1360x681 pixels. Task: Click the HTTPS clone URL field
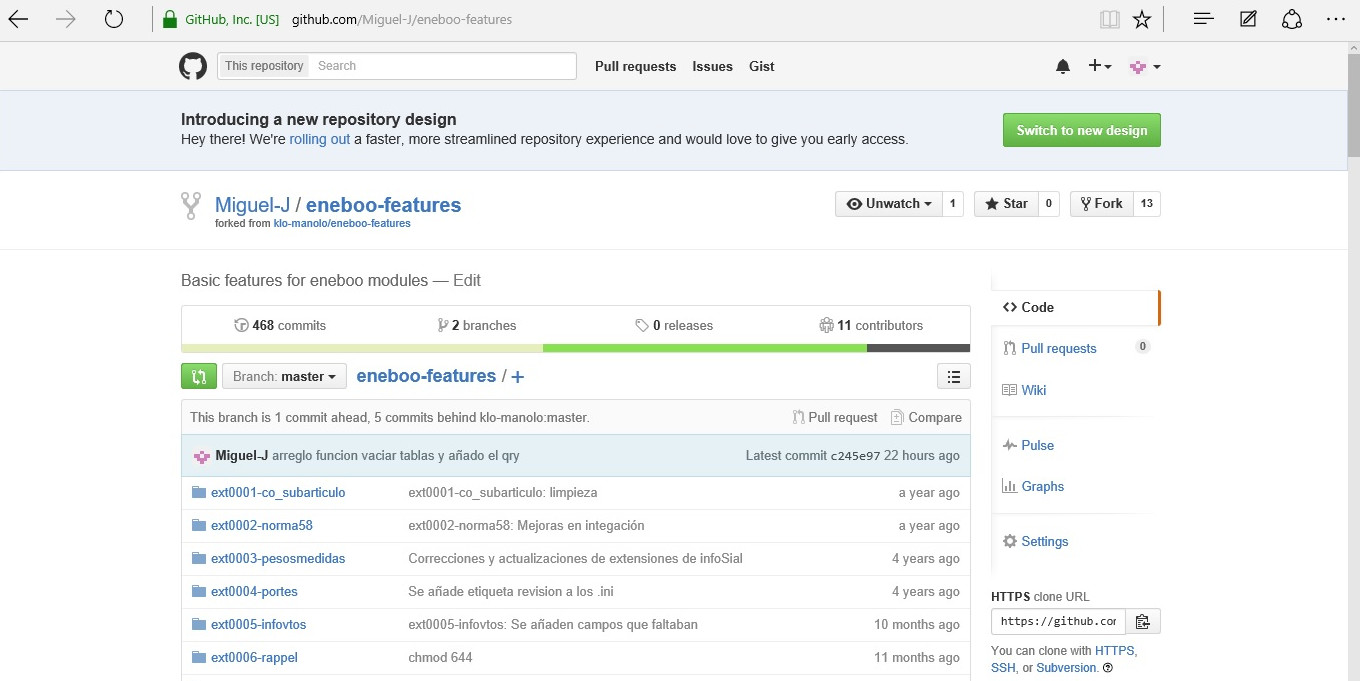[1058, 621]
